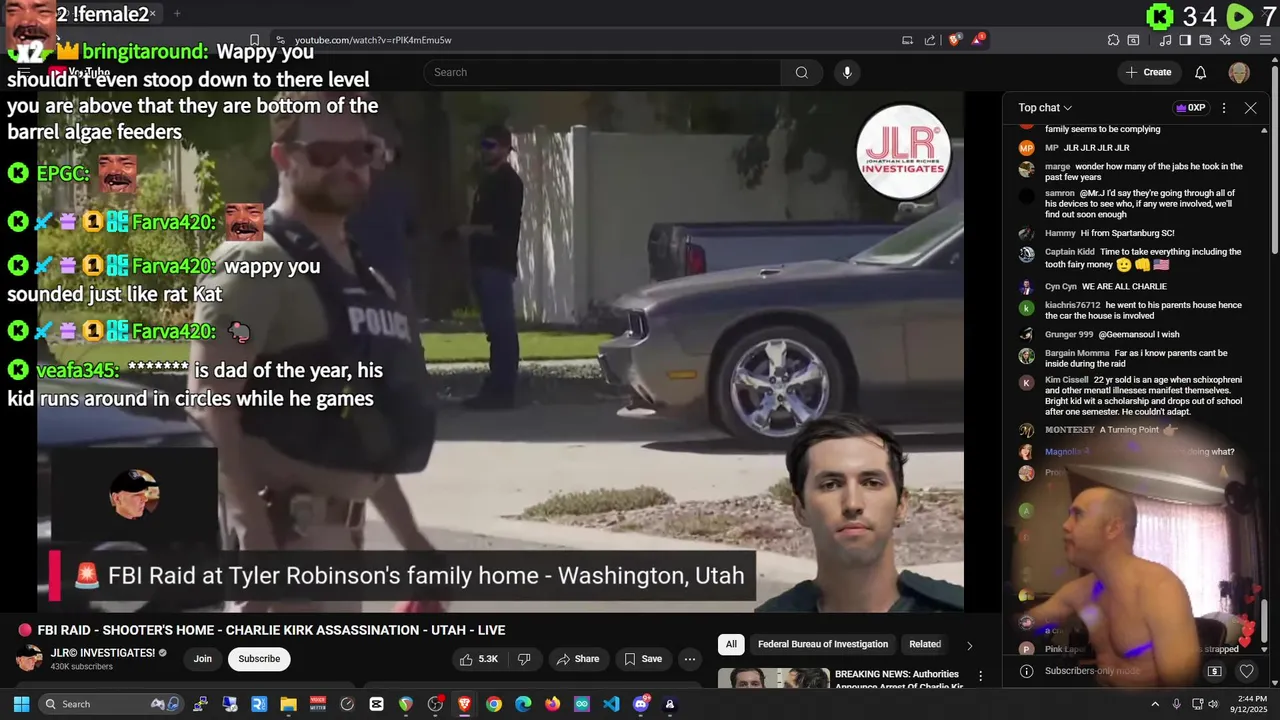Viewport: 1280px width, 720px height.
Task: Select the All filter chip
Action: pos(731,644)
